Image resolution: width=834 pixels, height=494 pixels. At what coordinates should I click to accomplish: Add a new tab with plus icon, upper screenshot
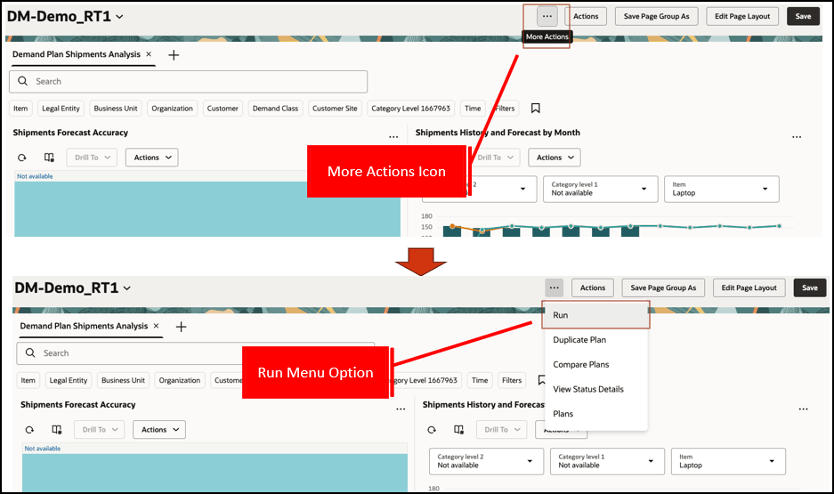pyautogui.click(x=173, y=55)
